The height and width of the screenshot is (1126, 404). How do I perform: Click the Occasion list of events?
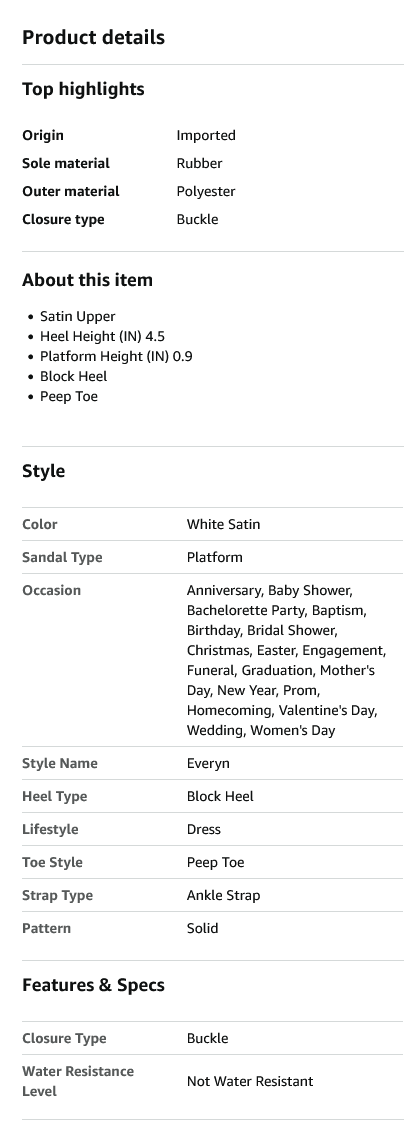click(x=286, y=660)
